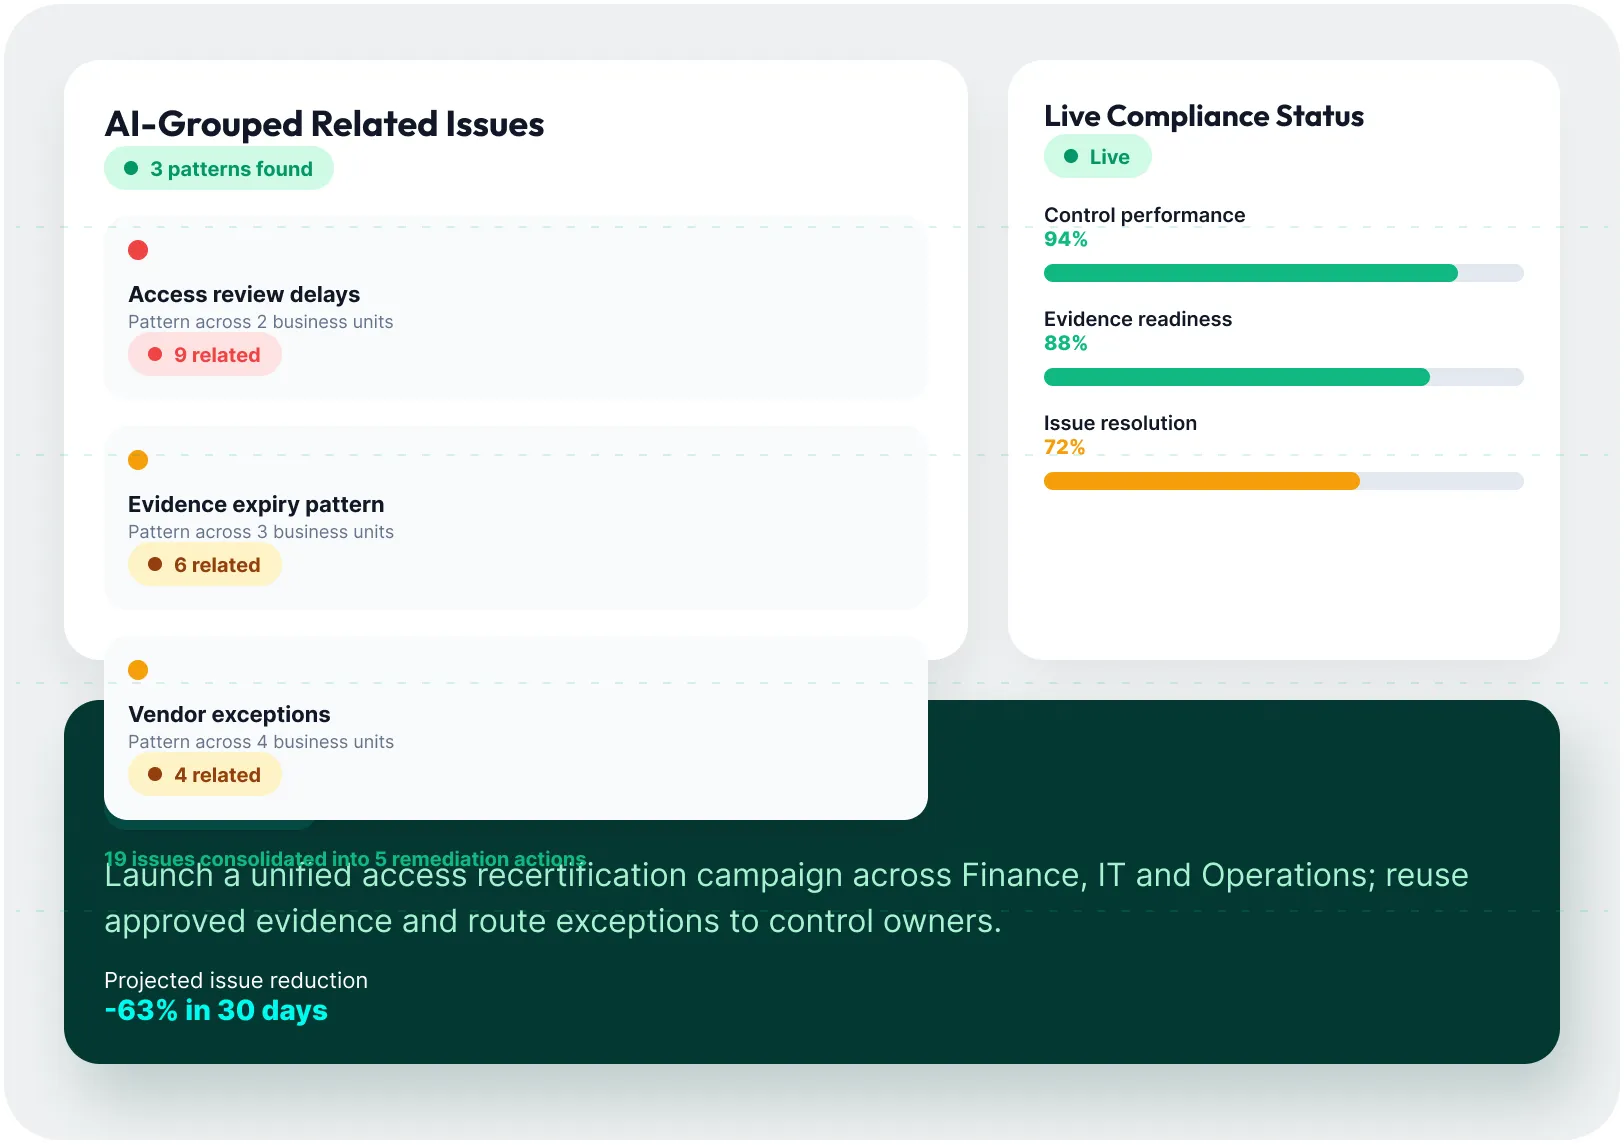Select the Access review delays issue title
This screenshot has width=1624, height=1145.
244,294
